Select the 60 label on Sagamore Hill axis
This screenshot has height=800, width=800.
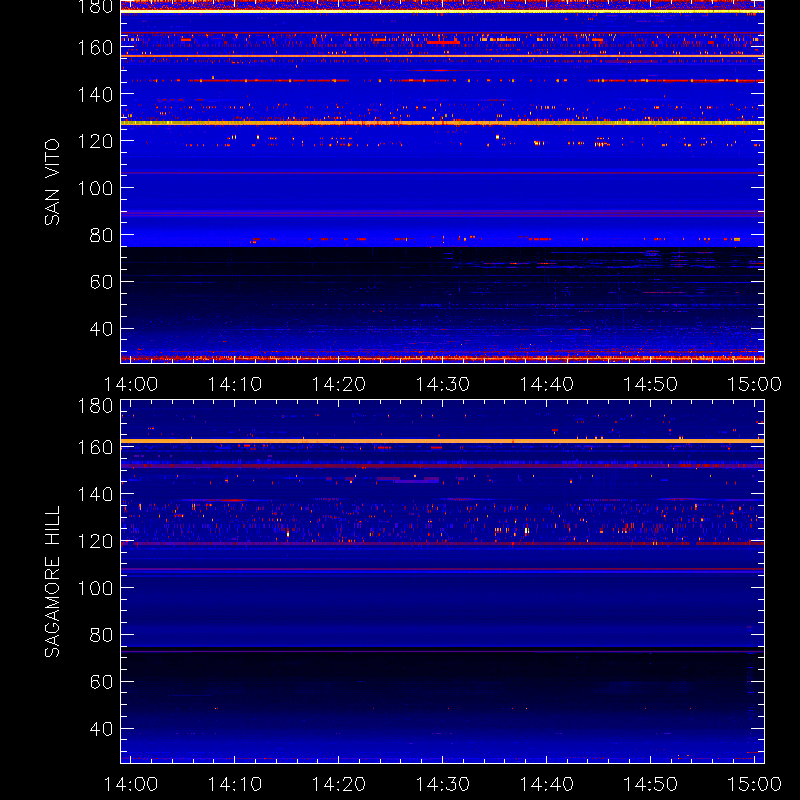tap(101, 682)
